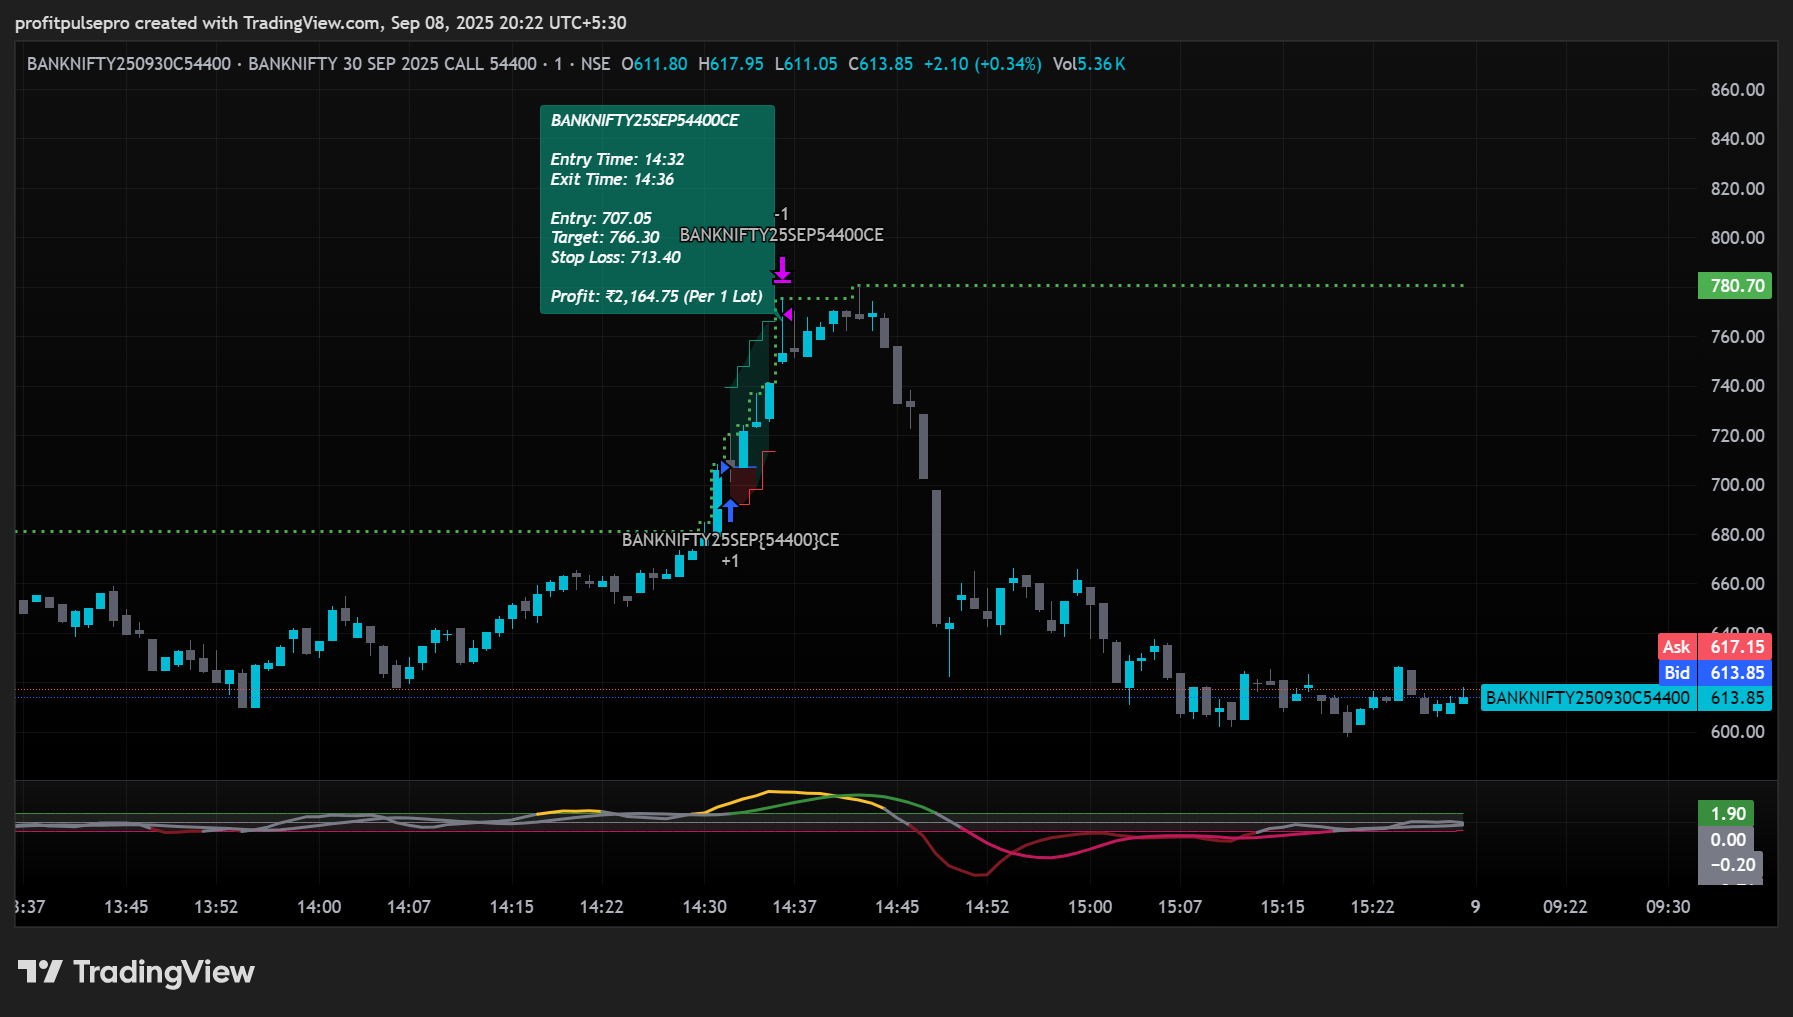Open the green trade details info box
This screenshot has height=1017, width=1793.
[x=657, y=209]
